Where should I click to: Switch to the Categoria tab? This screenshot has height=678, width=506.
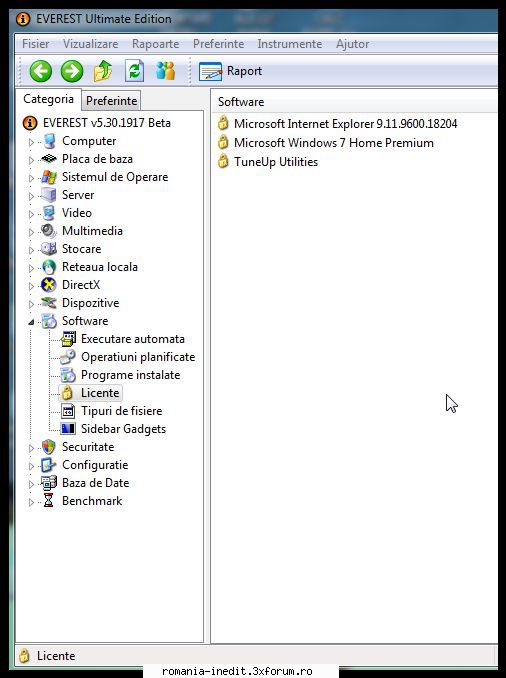pyautogui.click(x=48, y=99)
